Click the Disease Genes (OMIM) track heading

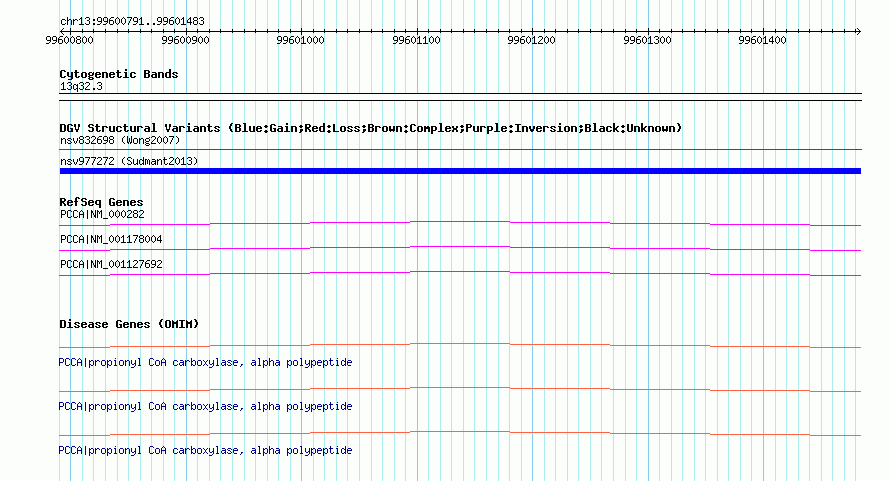coord(129,324)
